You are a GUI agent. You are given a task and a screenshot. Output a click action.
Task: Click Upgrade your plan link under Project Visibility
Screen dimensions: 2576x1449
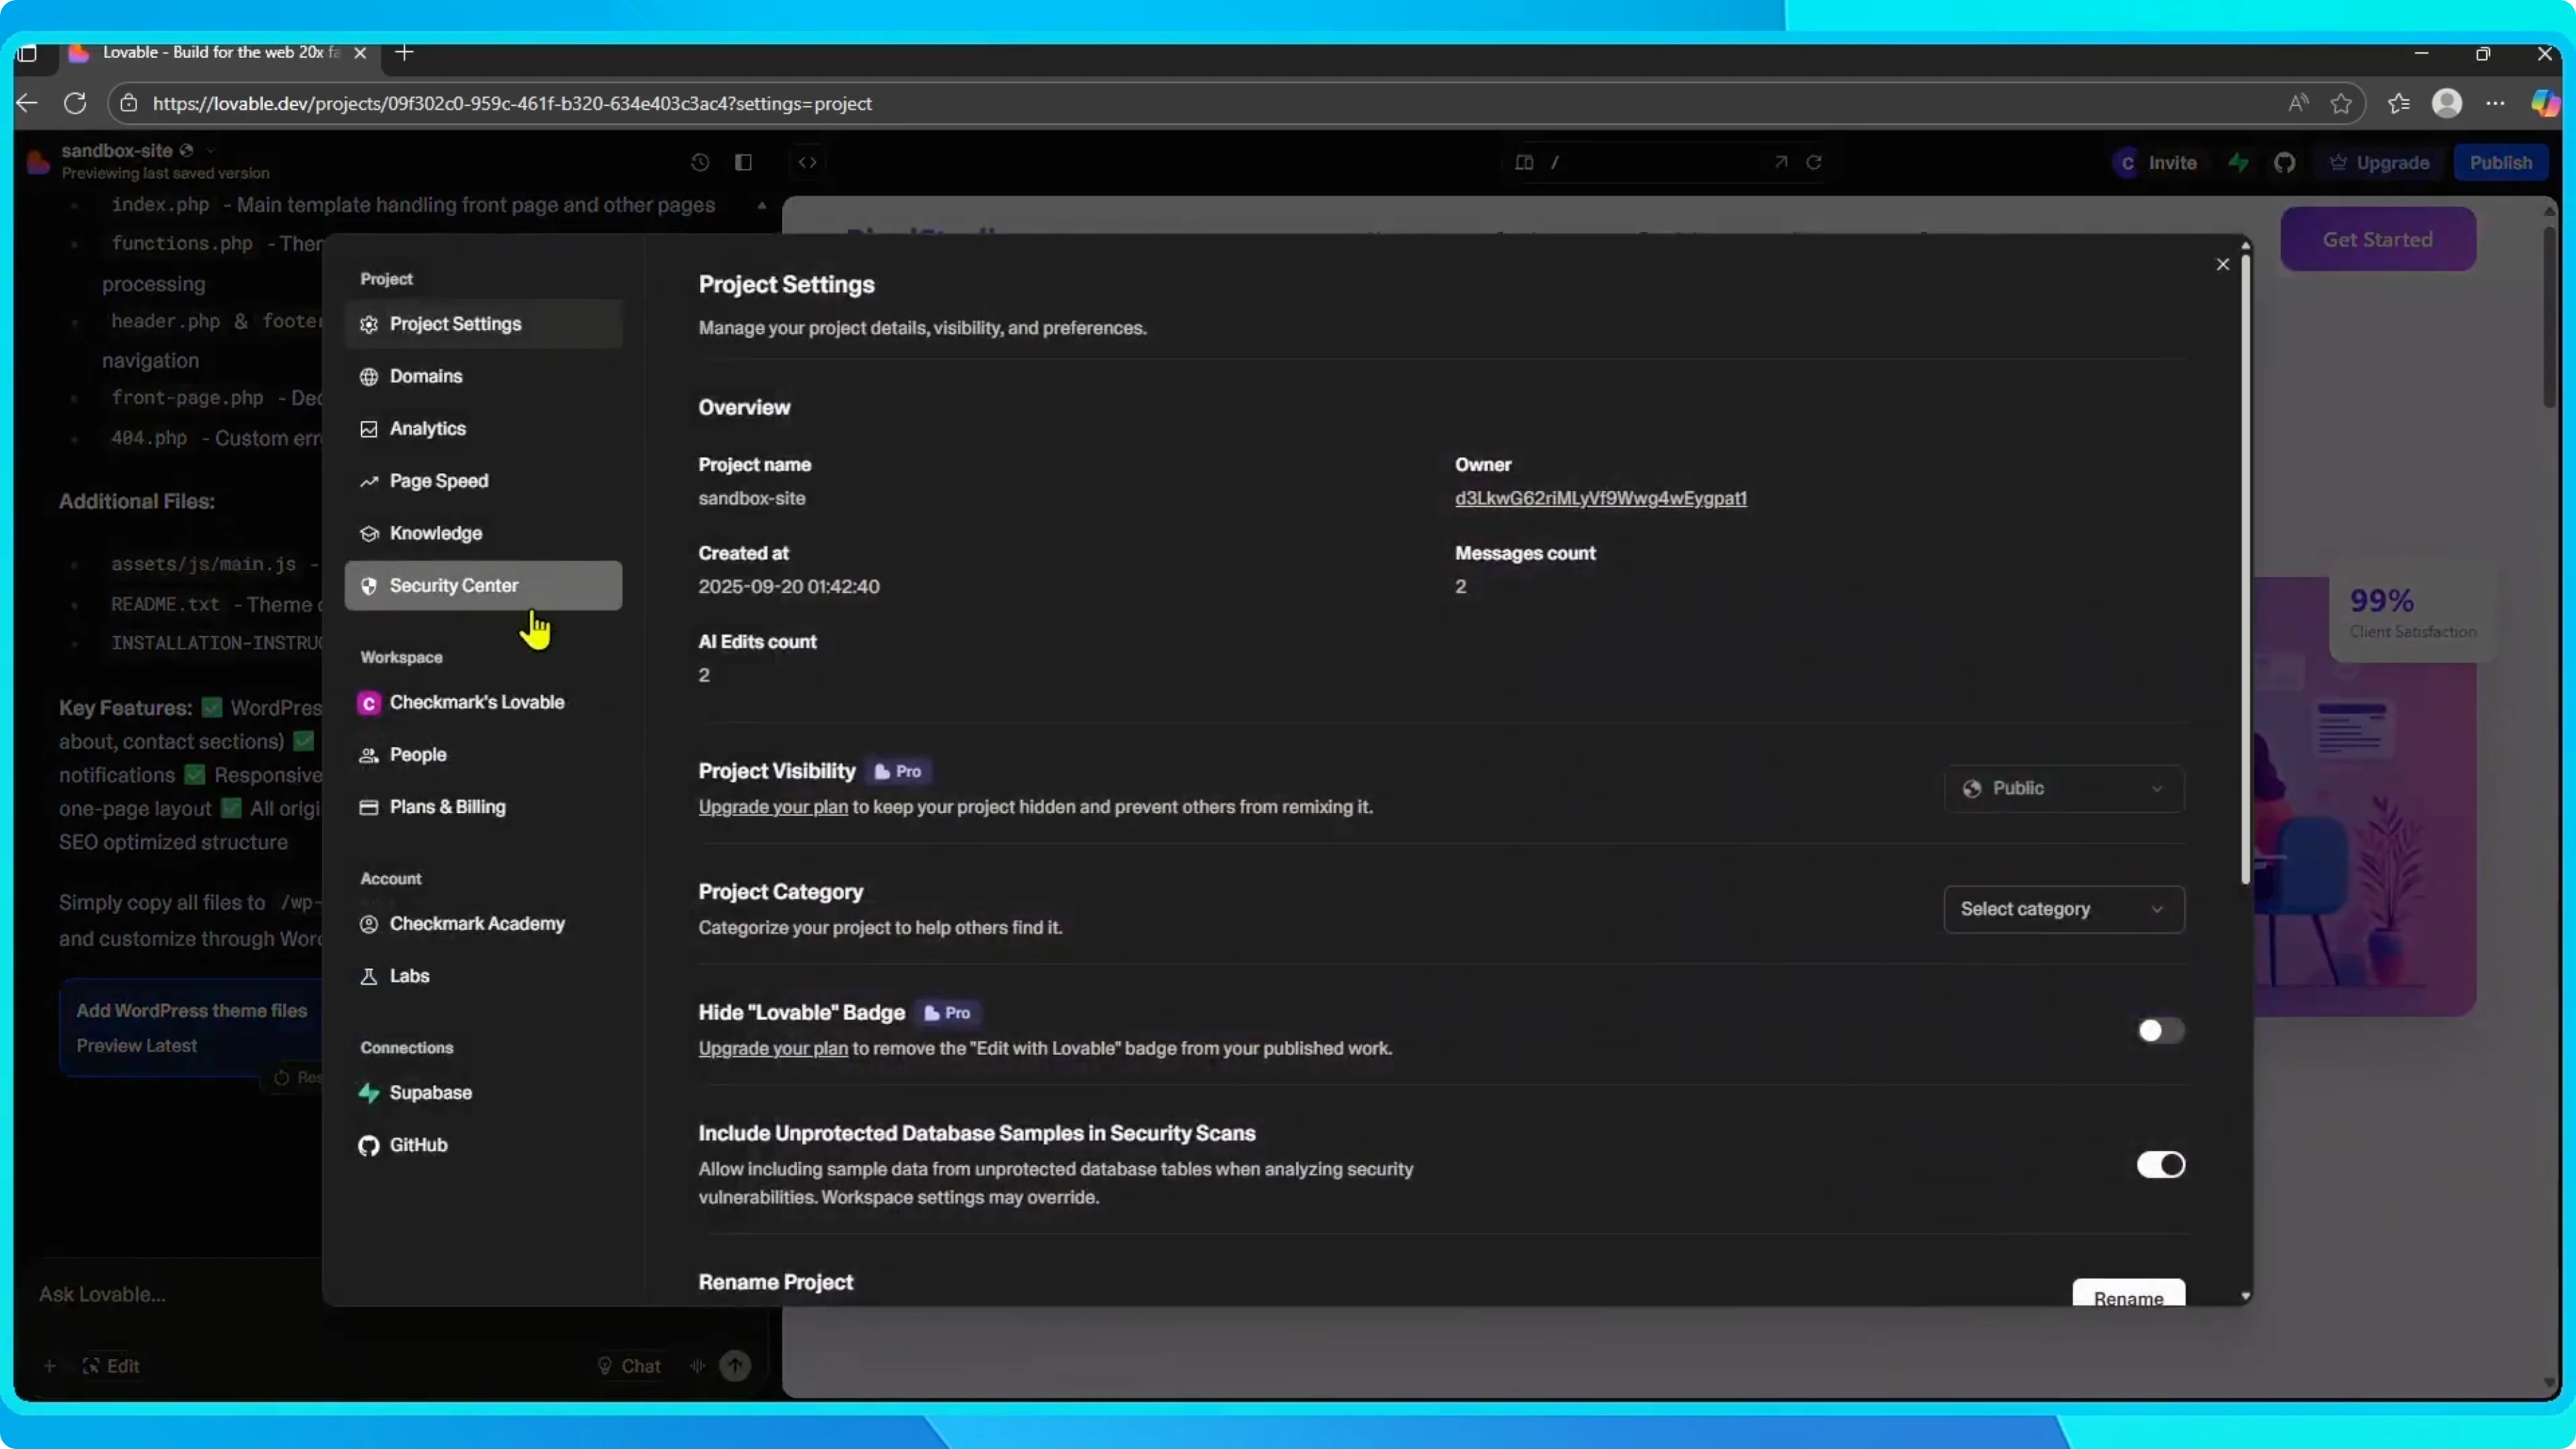click(x=772, y=807)
